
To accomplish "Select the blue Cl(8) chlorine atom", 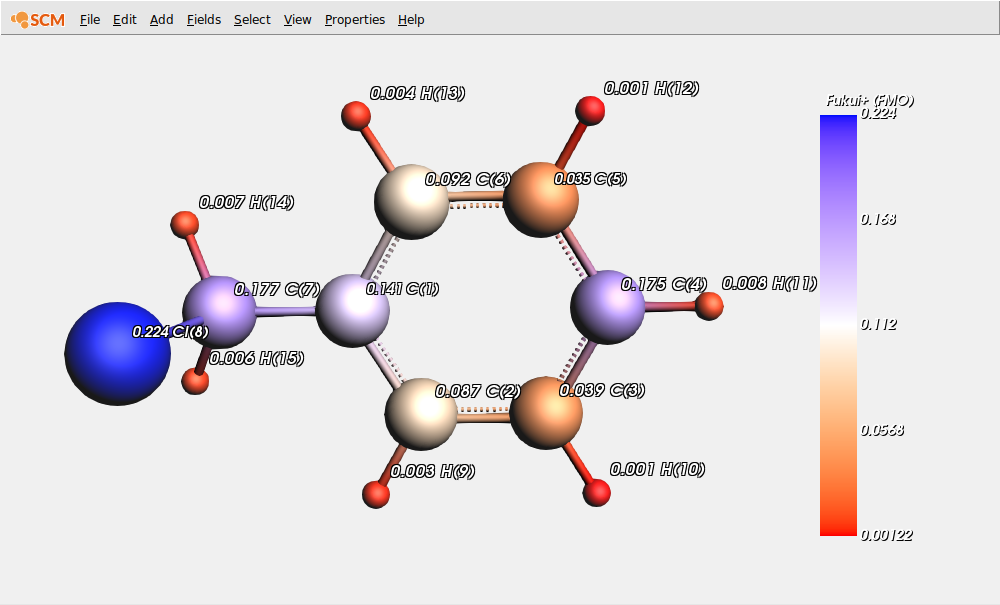I will pos(120,350).
